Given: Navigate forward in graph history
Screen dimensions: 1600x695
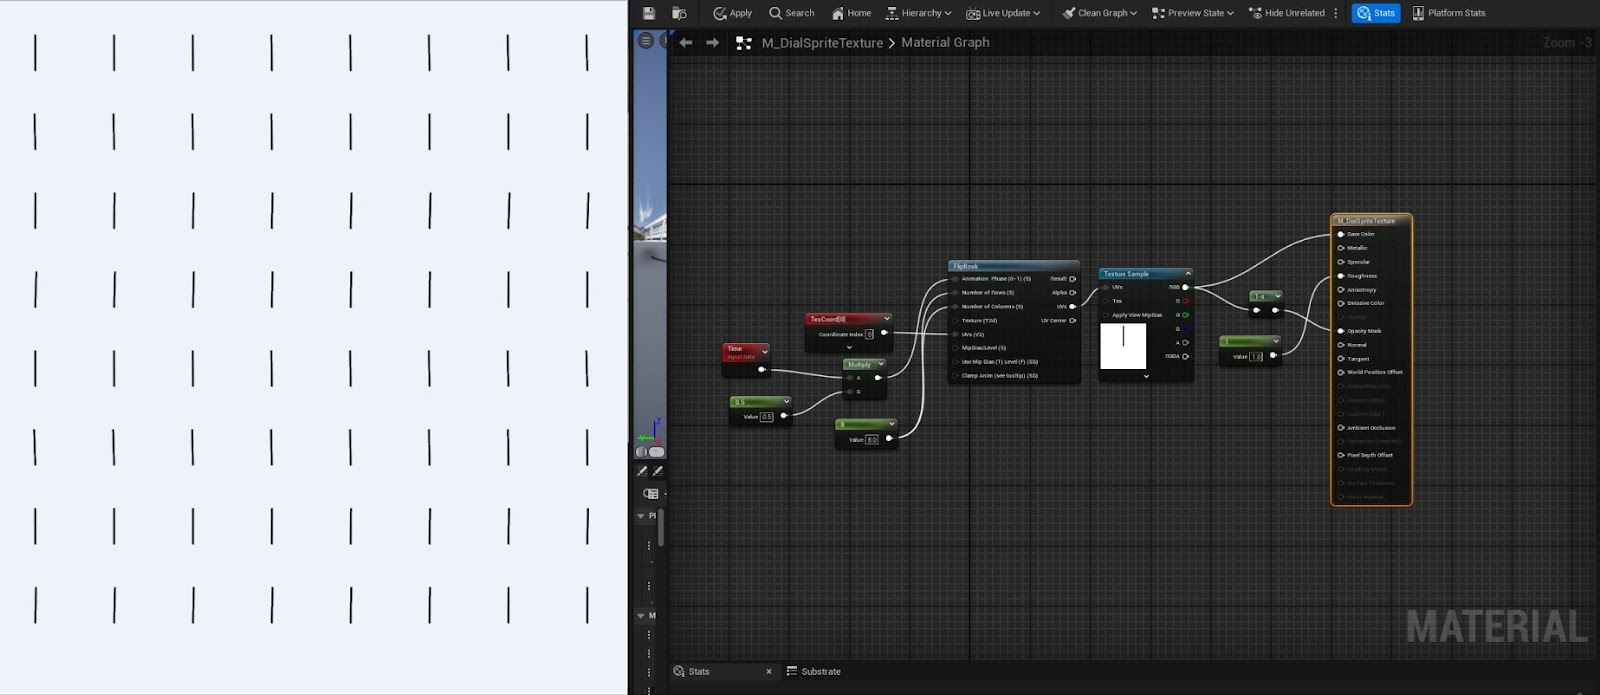Looking at the screenshot, I should pyautogui.click(x=712, y=42).
